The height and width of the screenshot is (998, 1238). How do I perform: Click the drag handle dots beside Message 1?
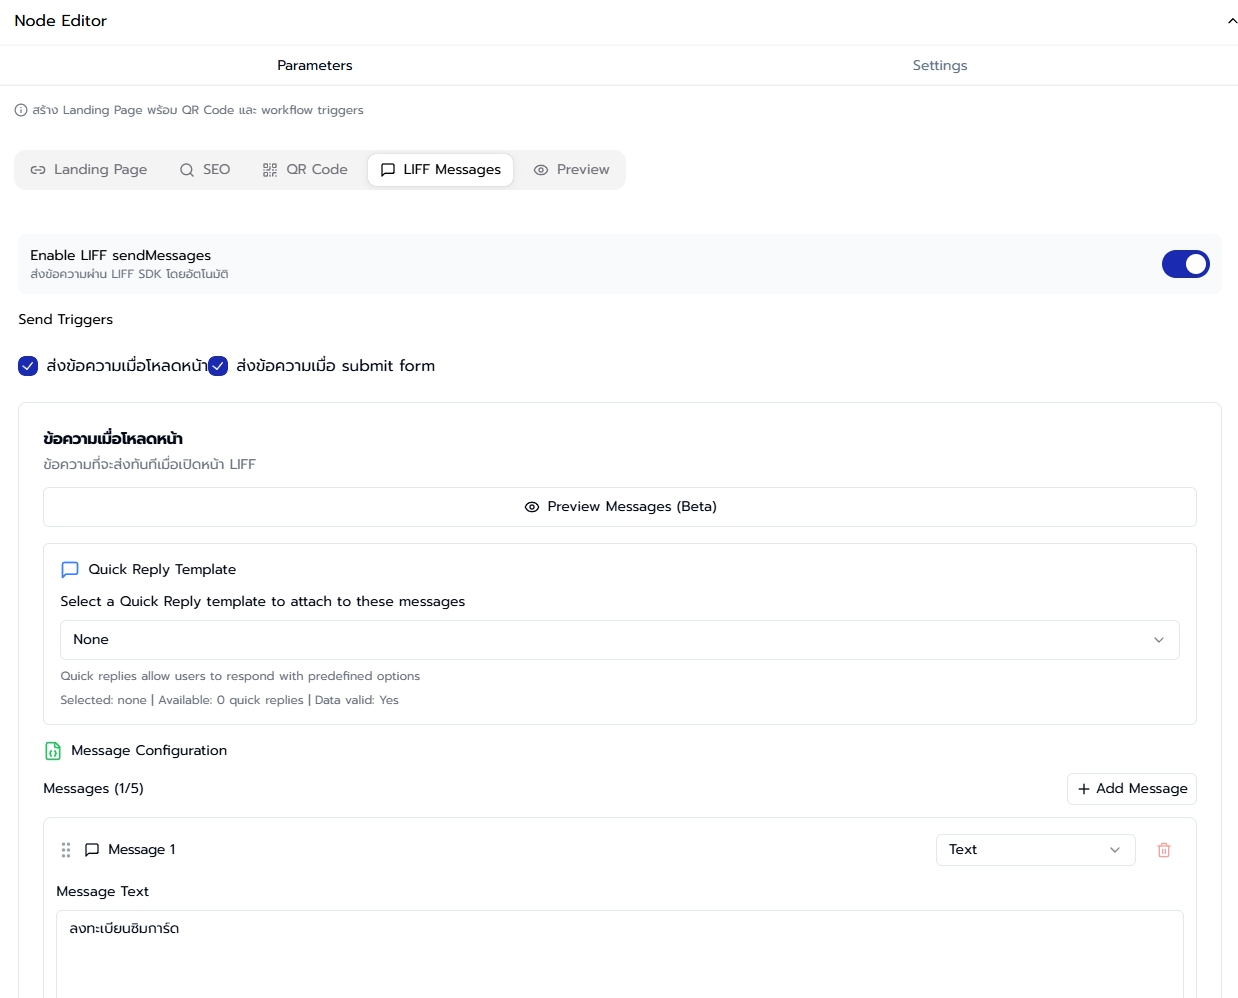(66, 849)
